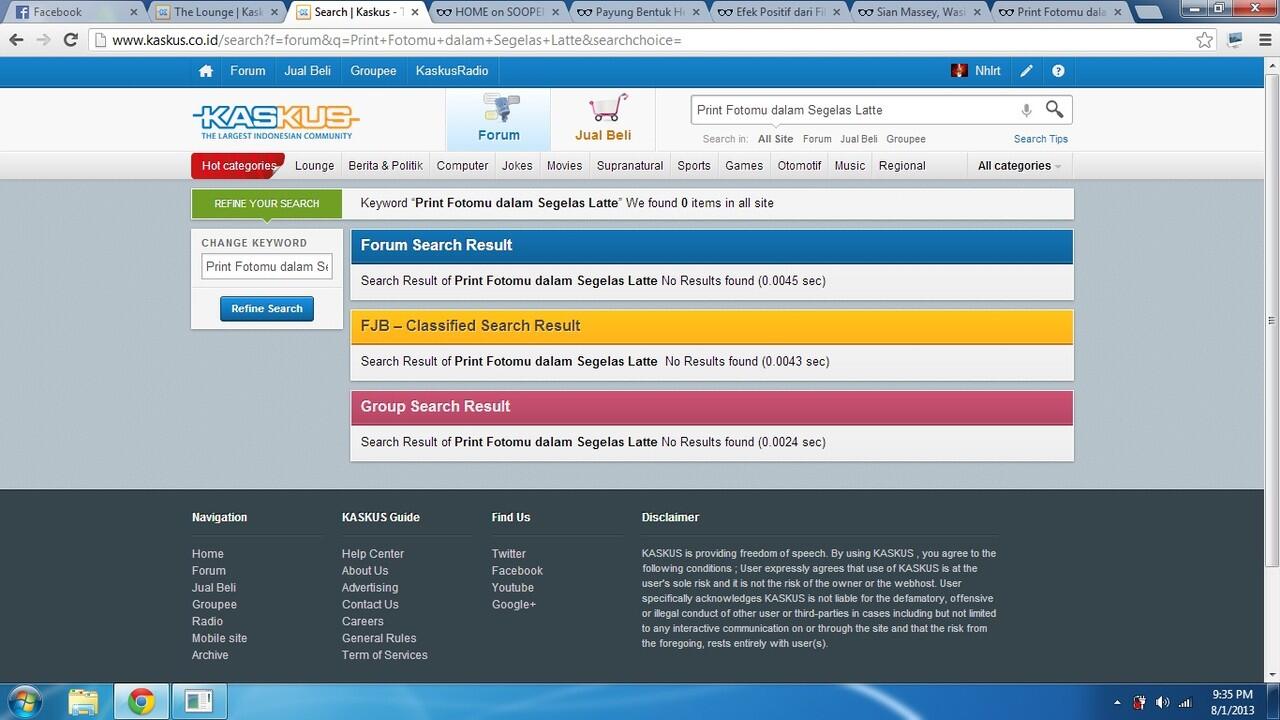Set search scope to All Site
This screenshot has width=1280, height=720.
pos(775,139)
